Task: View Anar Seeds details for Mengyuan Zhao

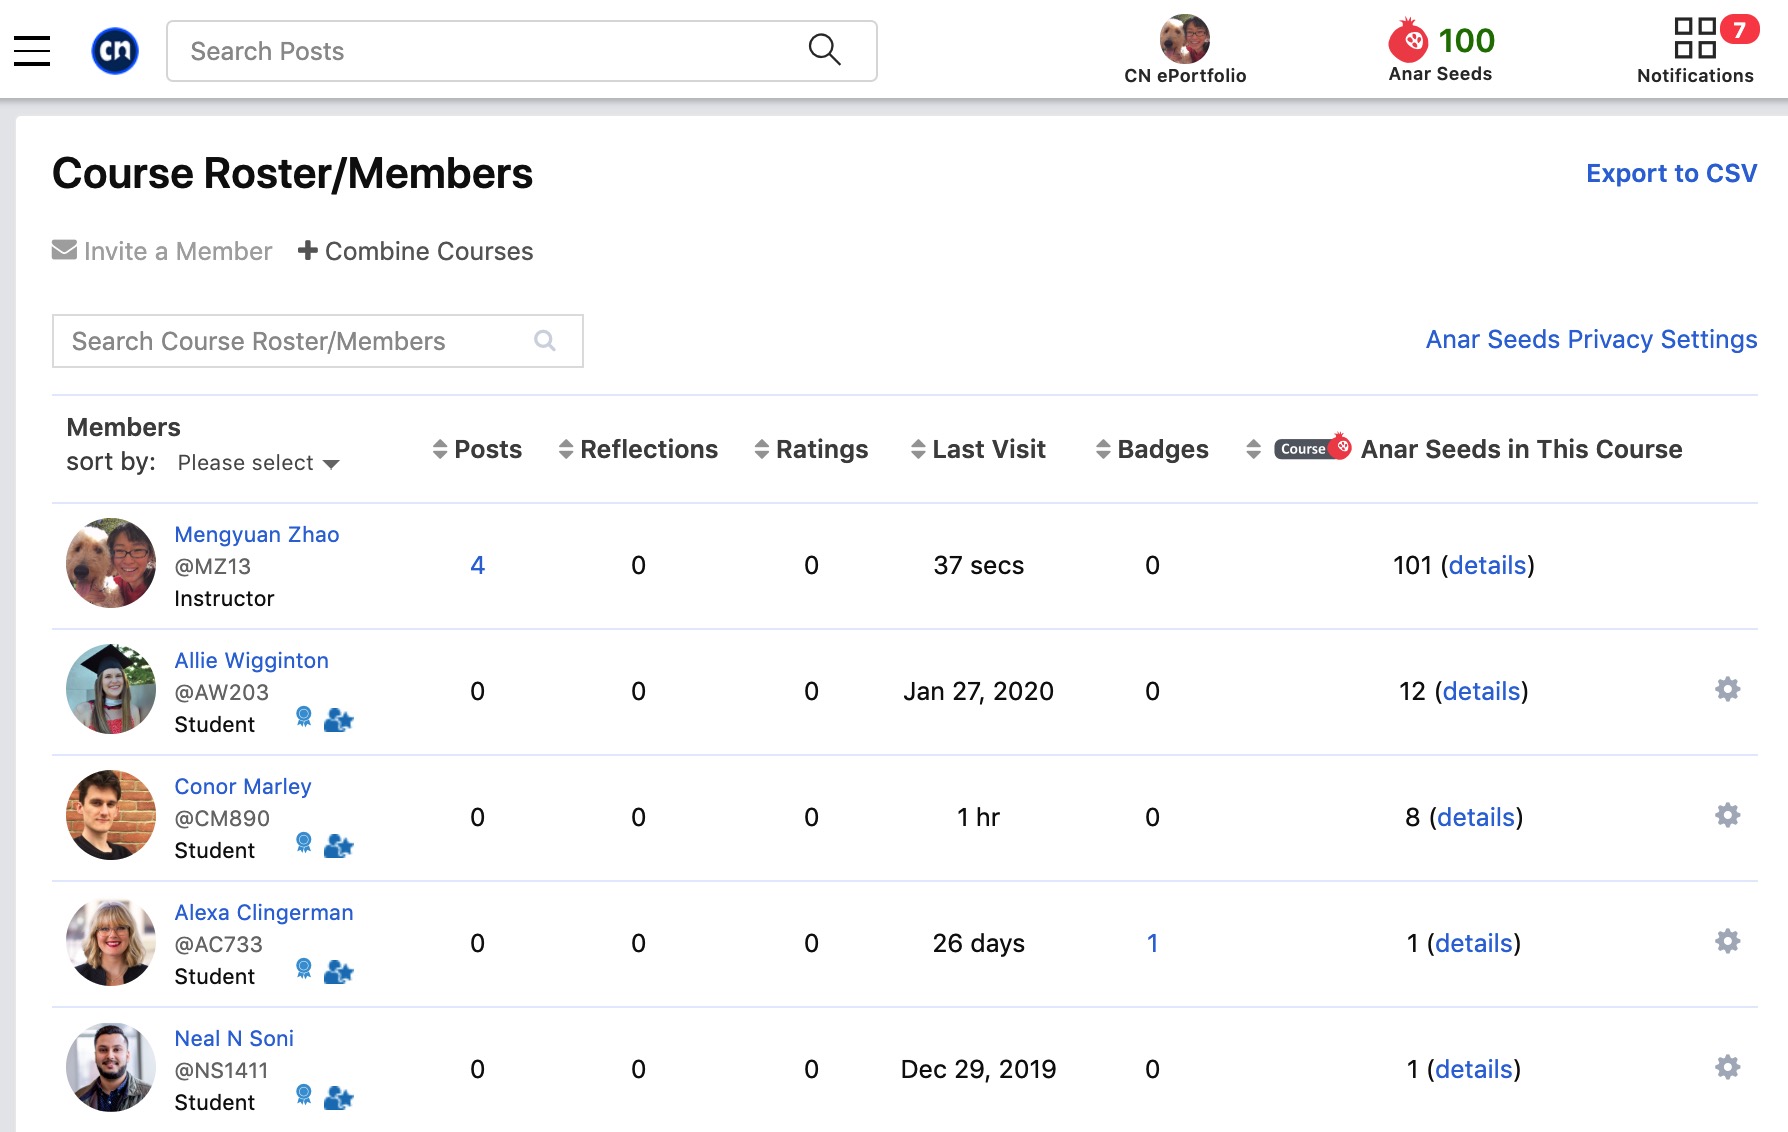Action: [x=1488, y=565]
